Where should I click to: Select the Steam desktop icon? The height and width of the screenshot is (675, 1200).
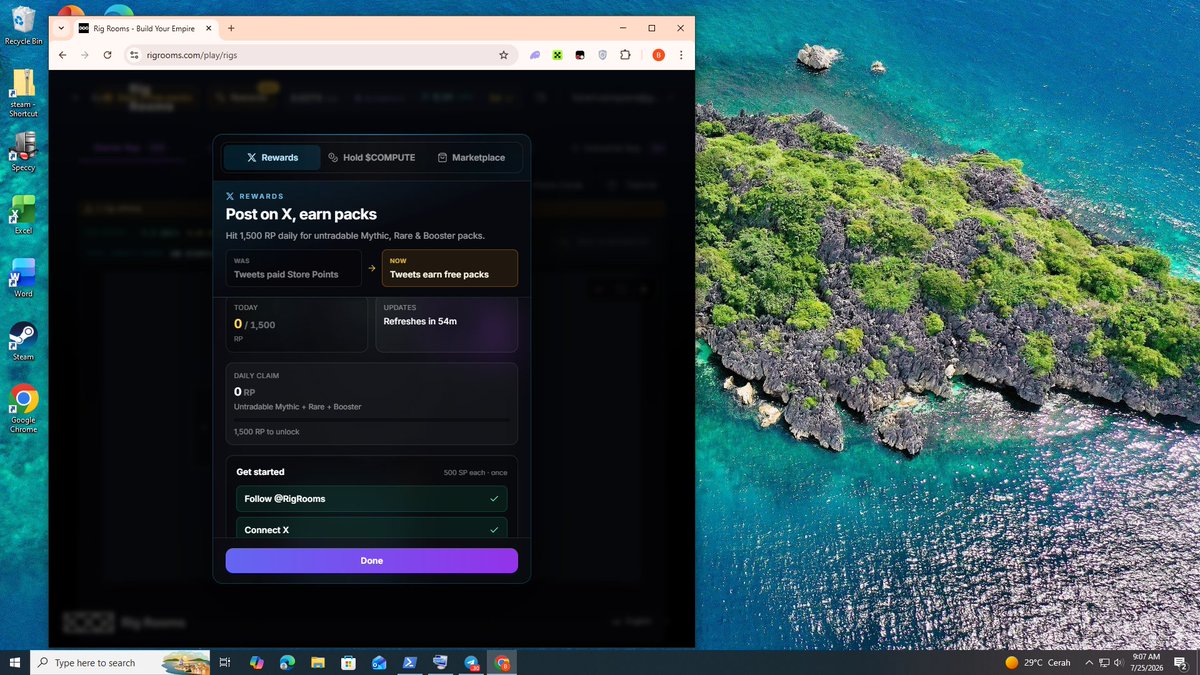point(23,340)
